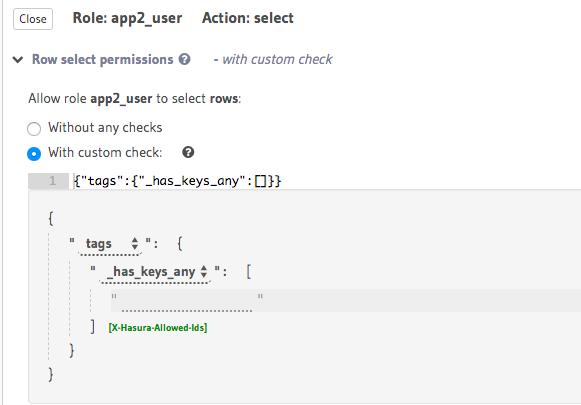Click the Close button
This screenshot has height=405, width=581.
[x=33, y=19]
